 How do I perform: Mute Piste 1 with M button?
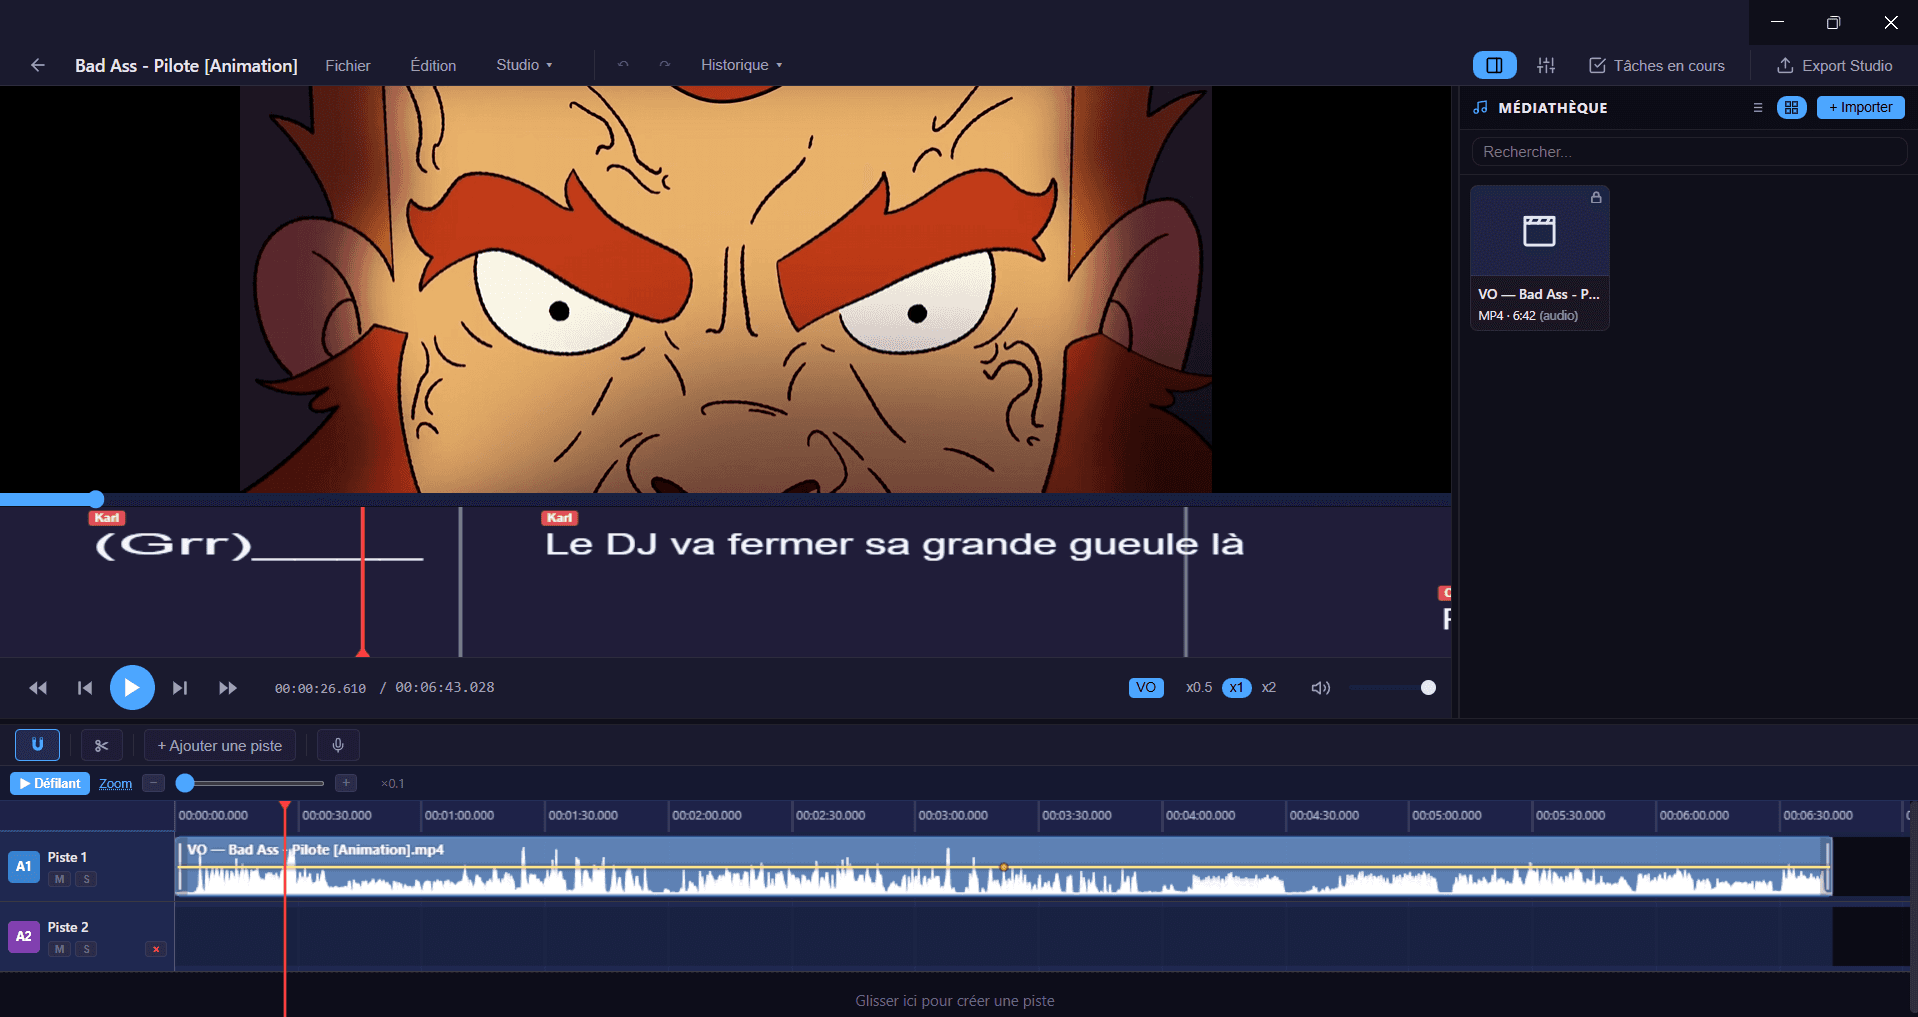pyautogui.click(x=60, y=879)
